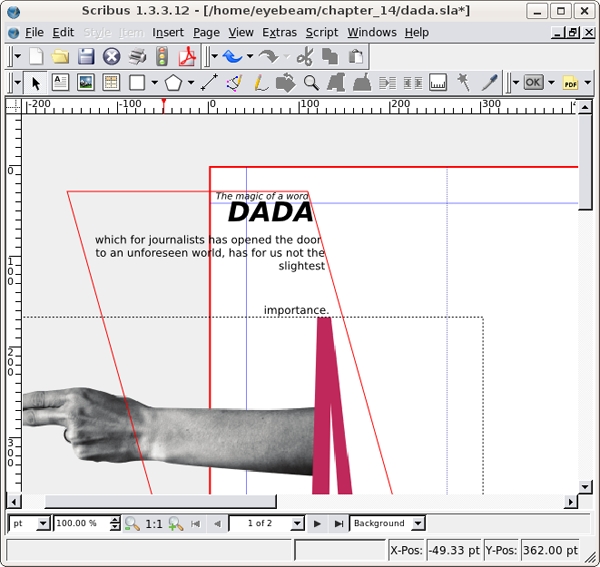Select the Insert Shape rectangle tool
Viewport: 600px width, 567px height.
137,83
